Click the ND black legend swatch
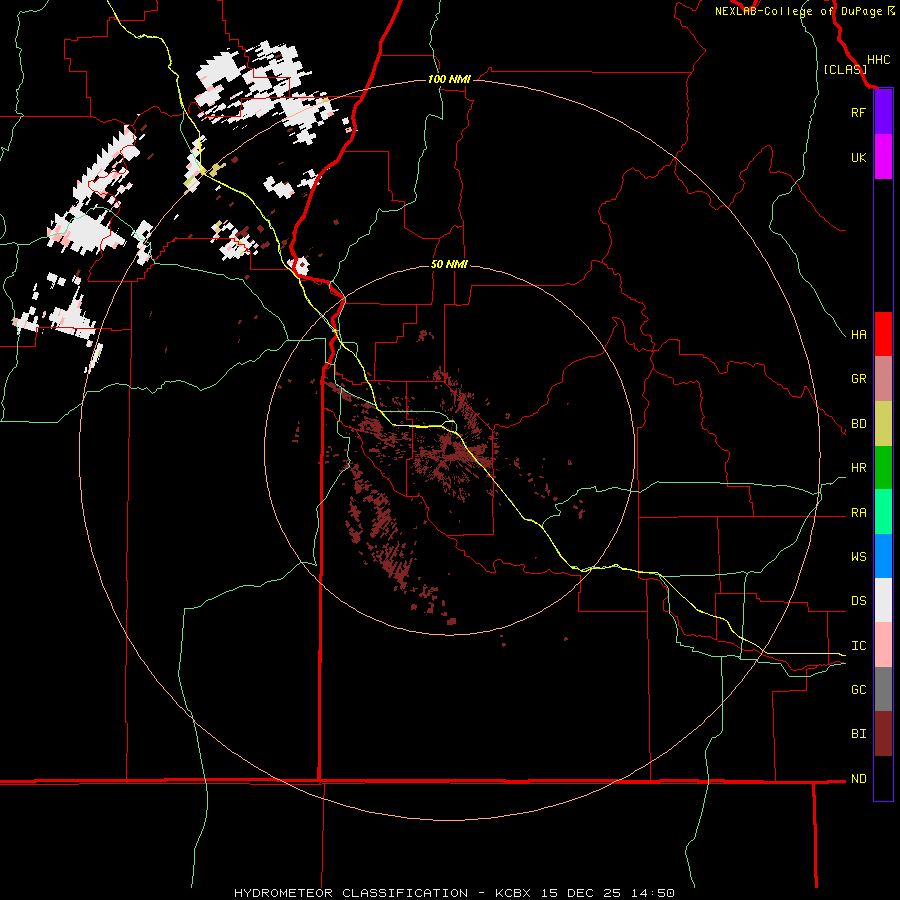 point(883,778)
